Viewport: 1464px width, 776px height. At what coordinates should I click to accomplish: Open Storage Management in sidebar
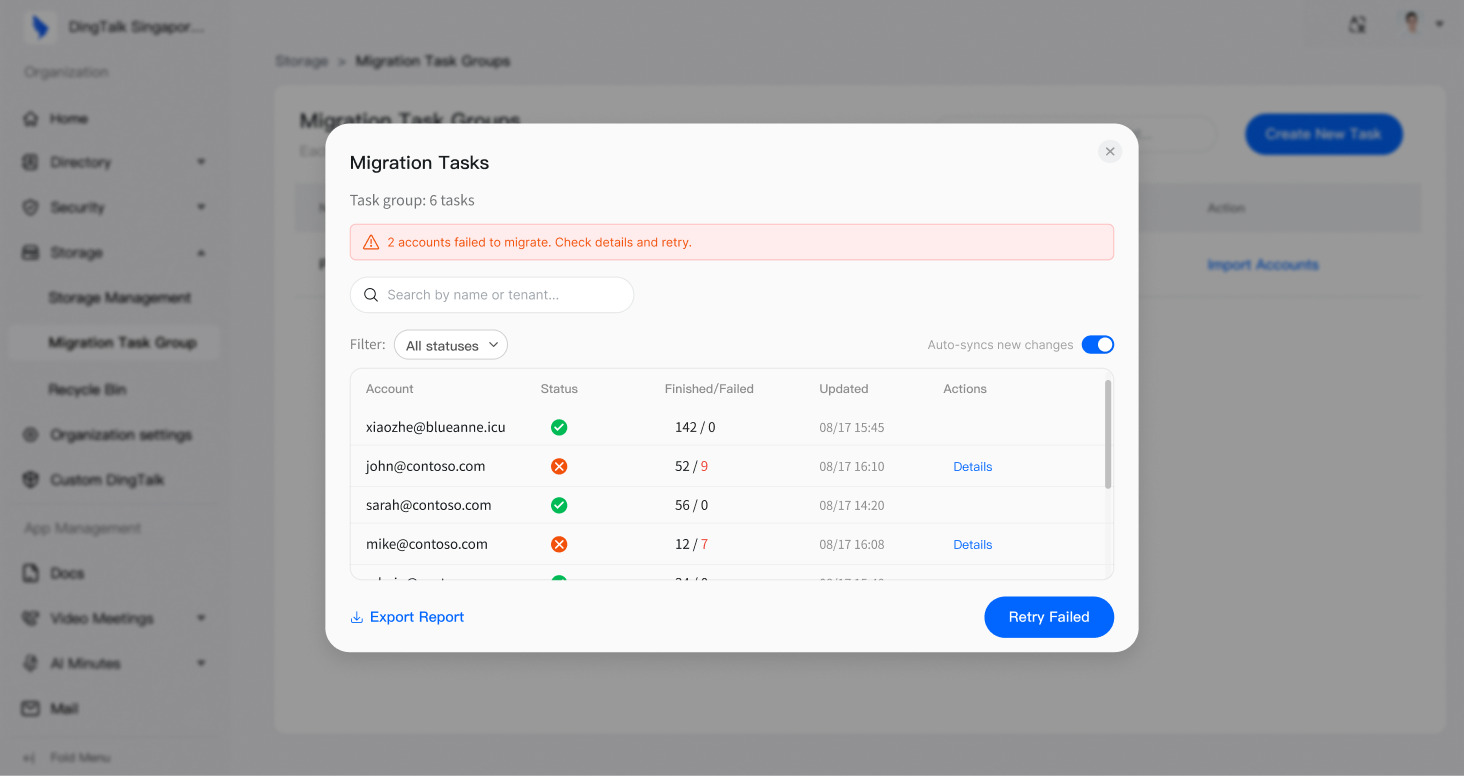pos(120,297)
